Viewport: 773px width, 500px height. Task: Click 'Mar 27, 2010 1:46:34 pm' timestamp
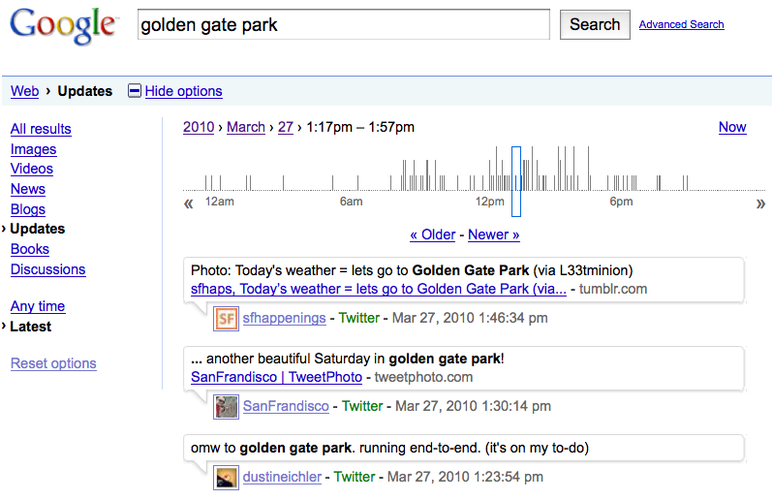coord(470,318)
